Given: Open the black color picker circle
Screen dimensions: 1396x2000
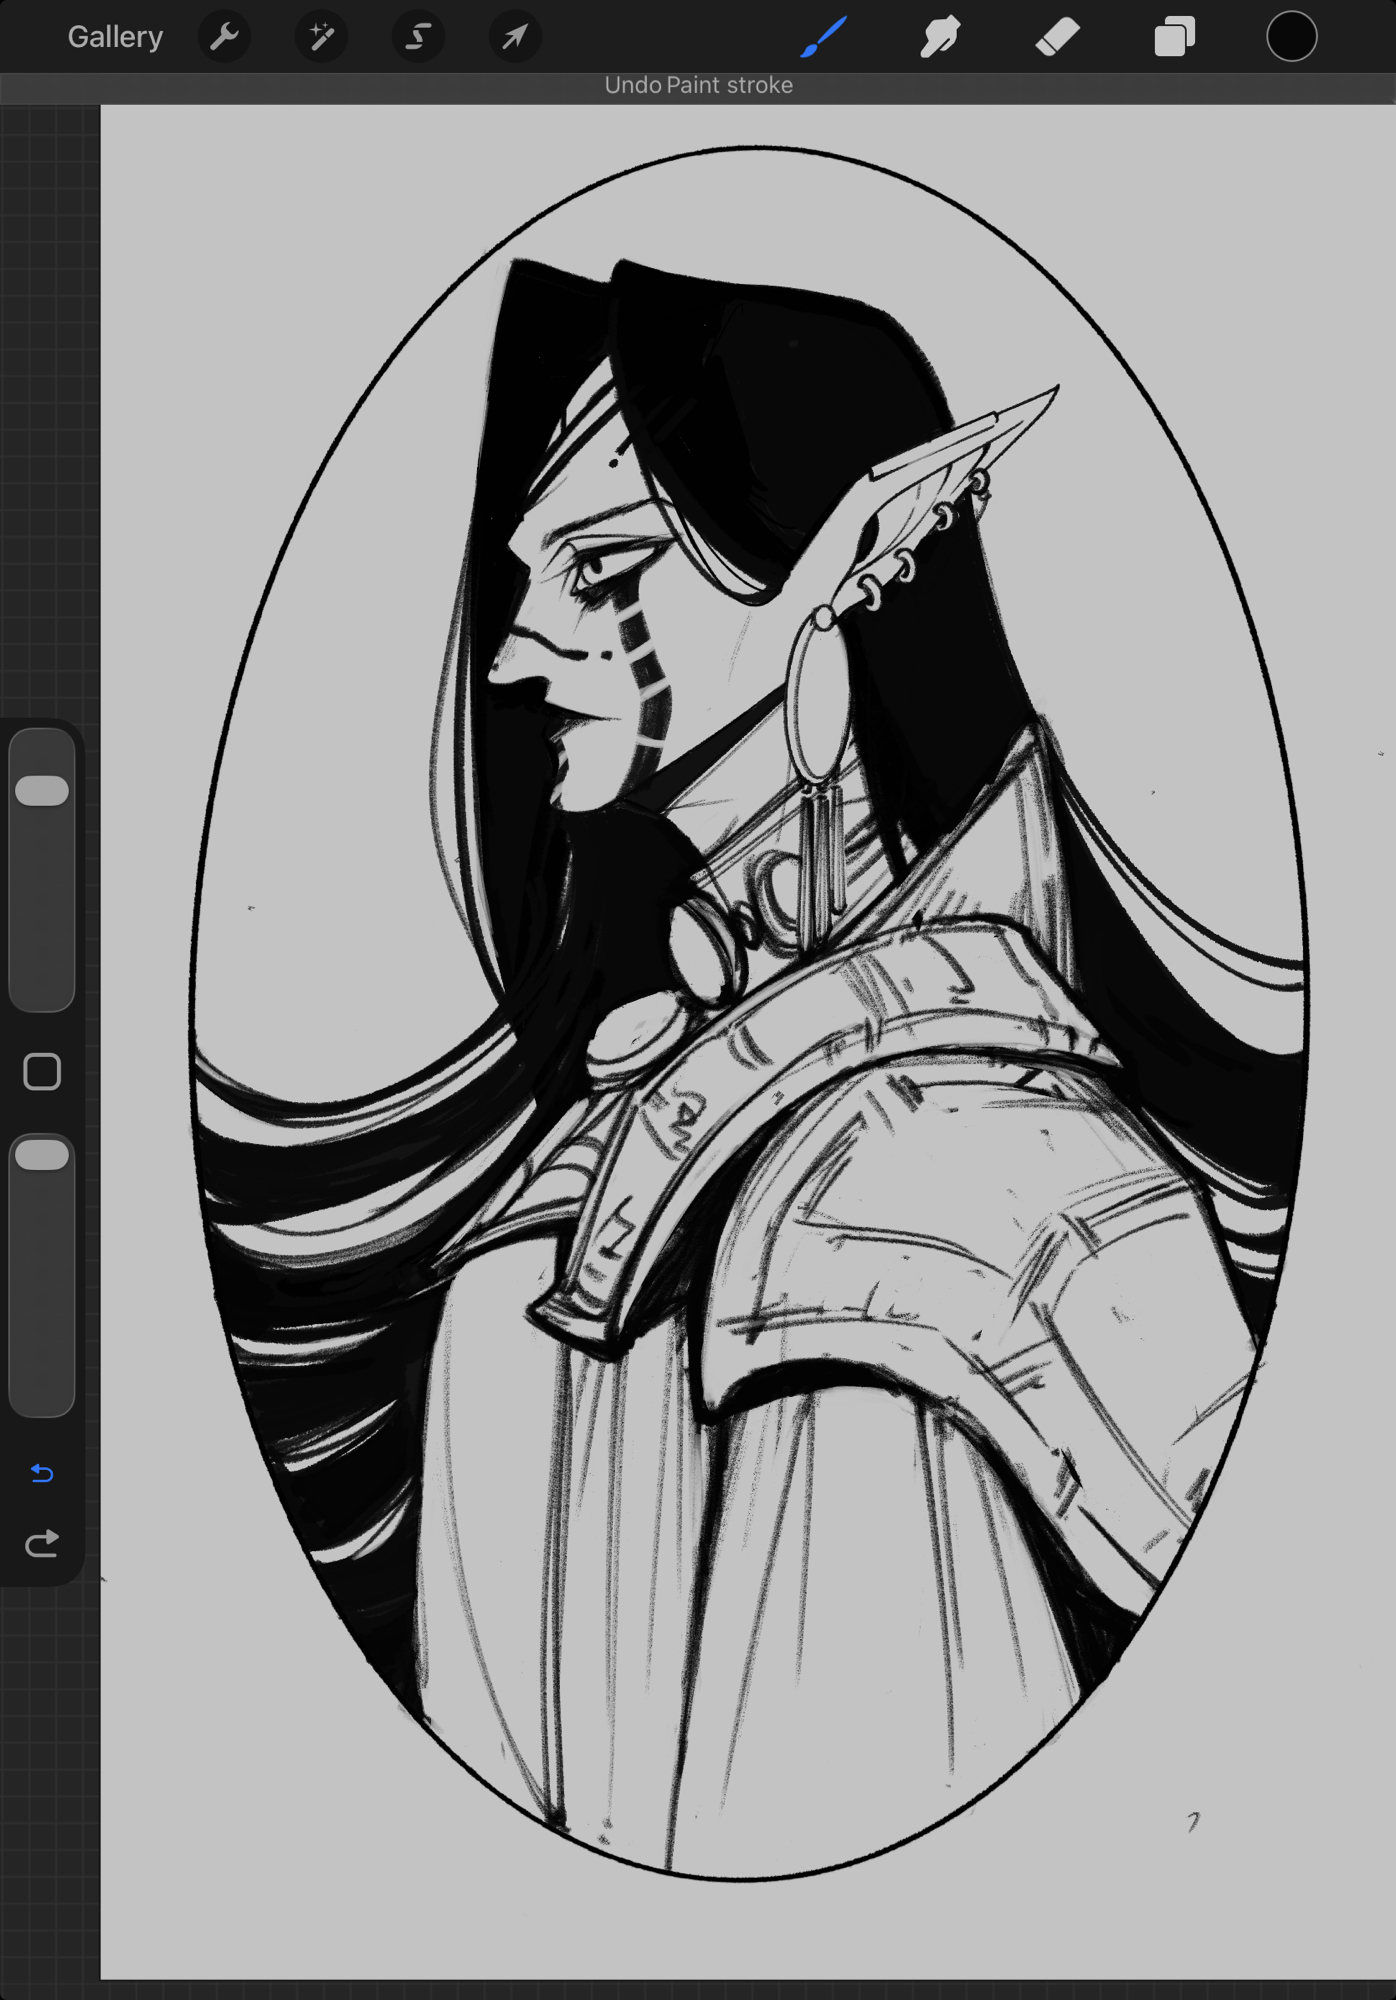Looking at the screenshot, I should [1291, 37].
